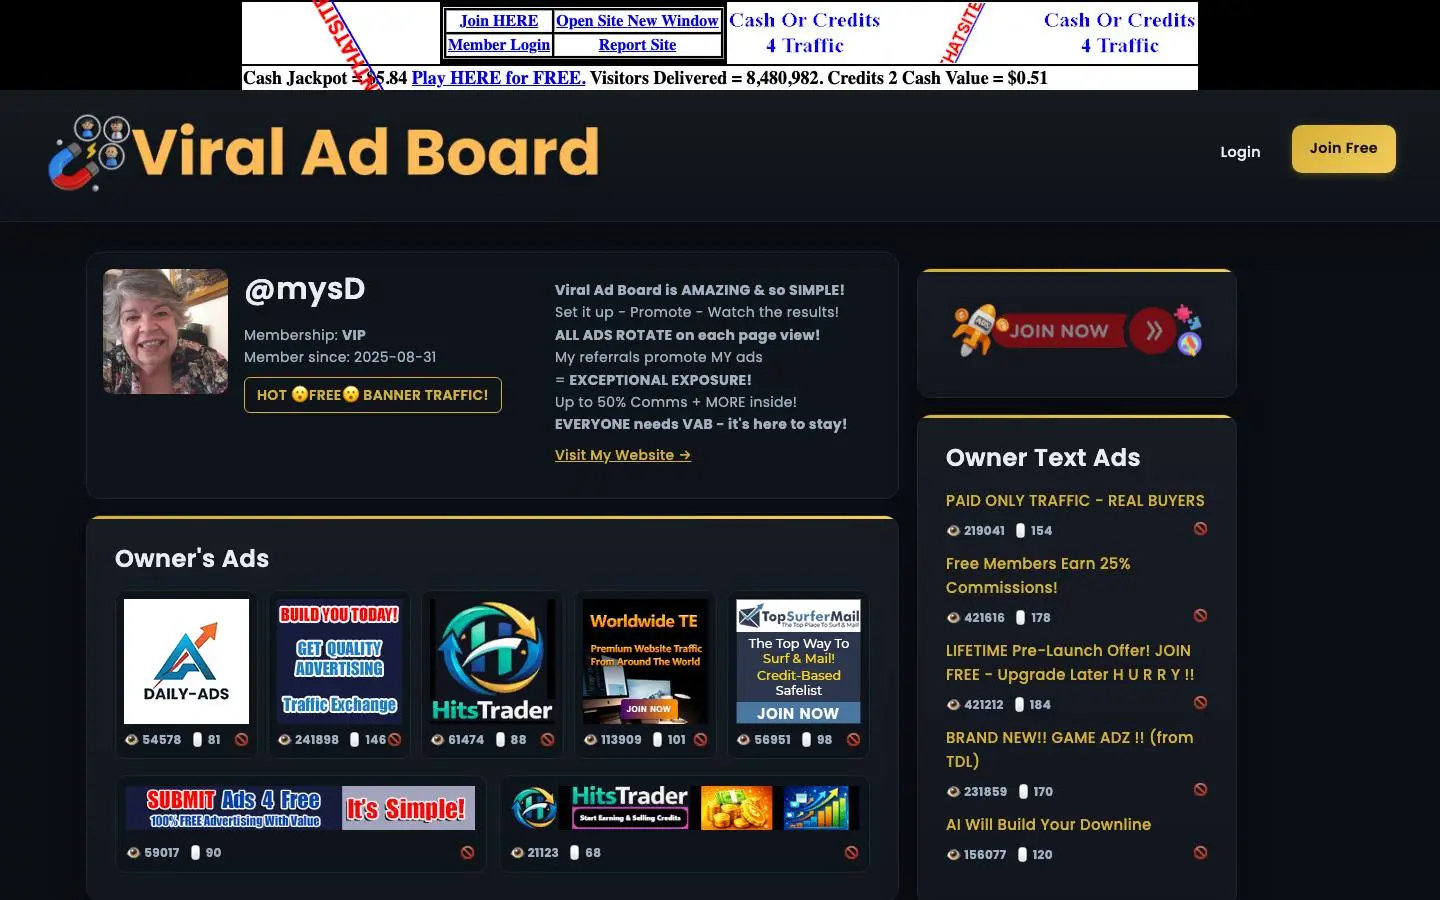Image resolution: width=1440 pixels, height=900 pixels.
Task: Open Build You Today Traffic Exchange ad
Action: tap(339, 661)
